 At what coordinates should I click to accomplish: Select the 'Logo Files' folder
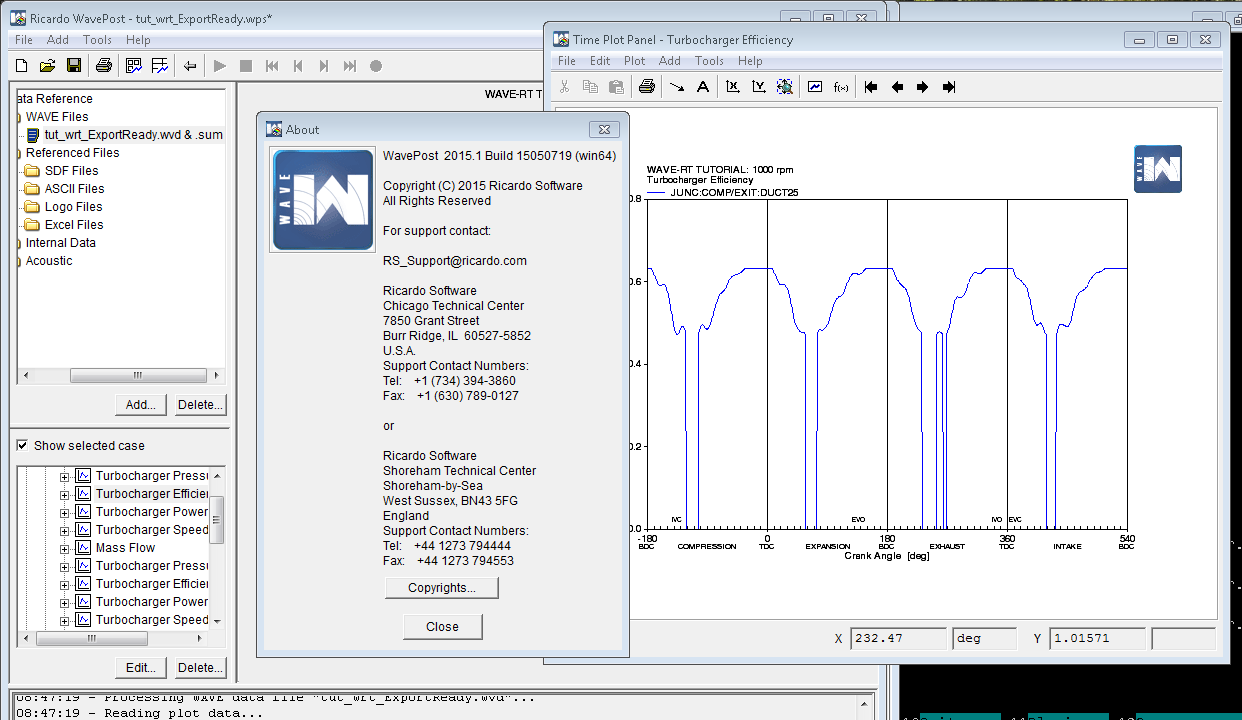click(x=74, y=207)
